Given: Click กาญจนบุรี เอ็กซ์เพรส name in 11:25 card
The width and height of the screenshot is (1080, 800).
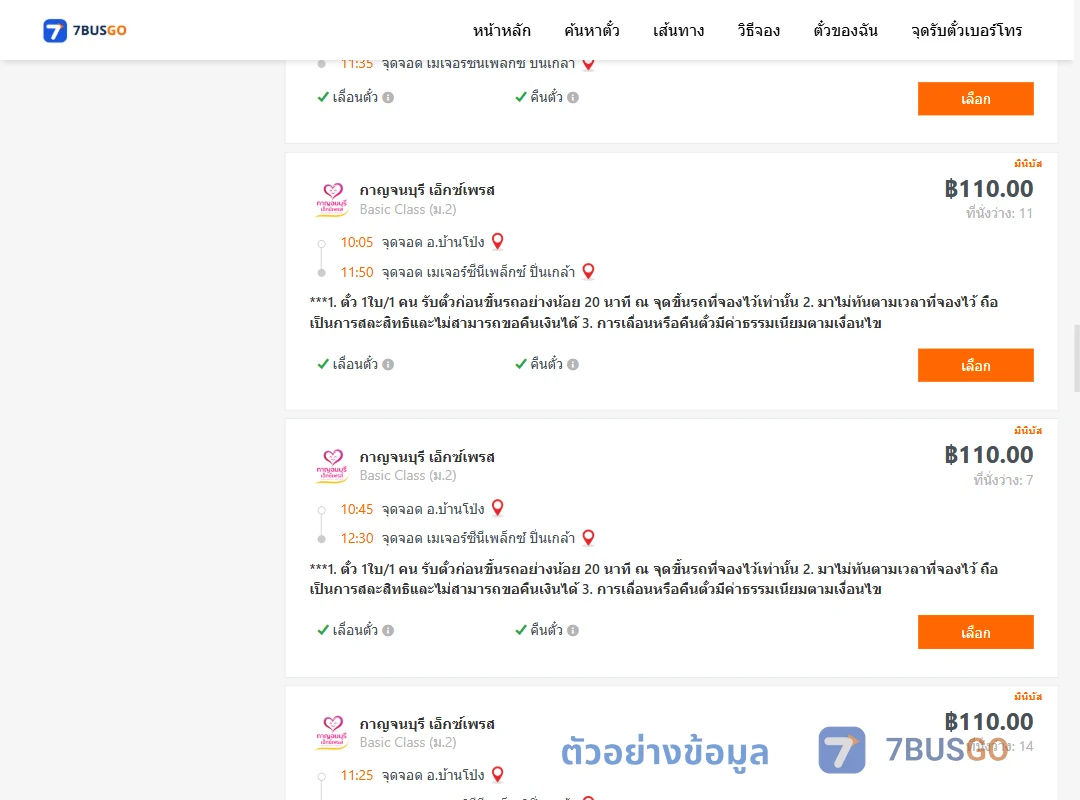Looking at the screenshot, I should click(427, 724).
